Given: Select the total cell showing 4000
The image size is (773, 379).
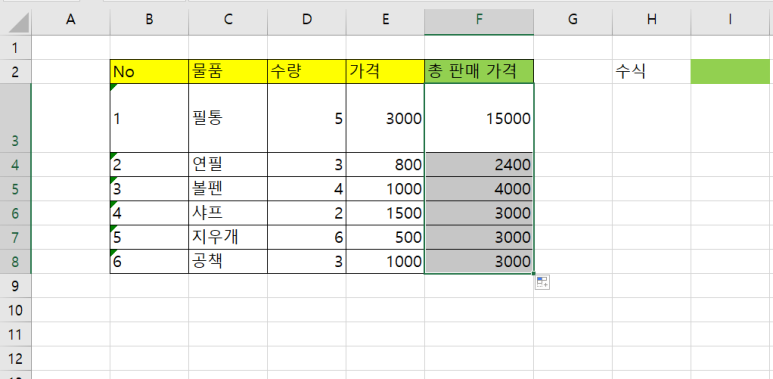Looking at the screenshot, I should [x=479, y=189].
